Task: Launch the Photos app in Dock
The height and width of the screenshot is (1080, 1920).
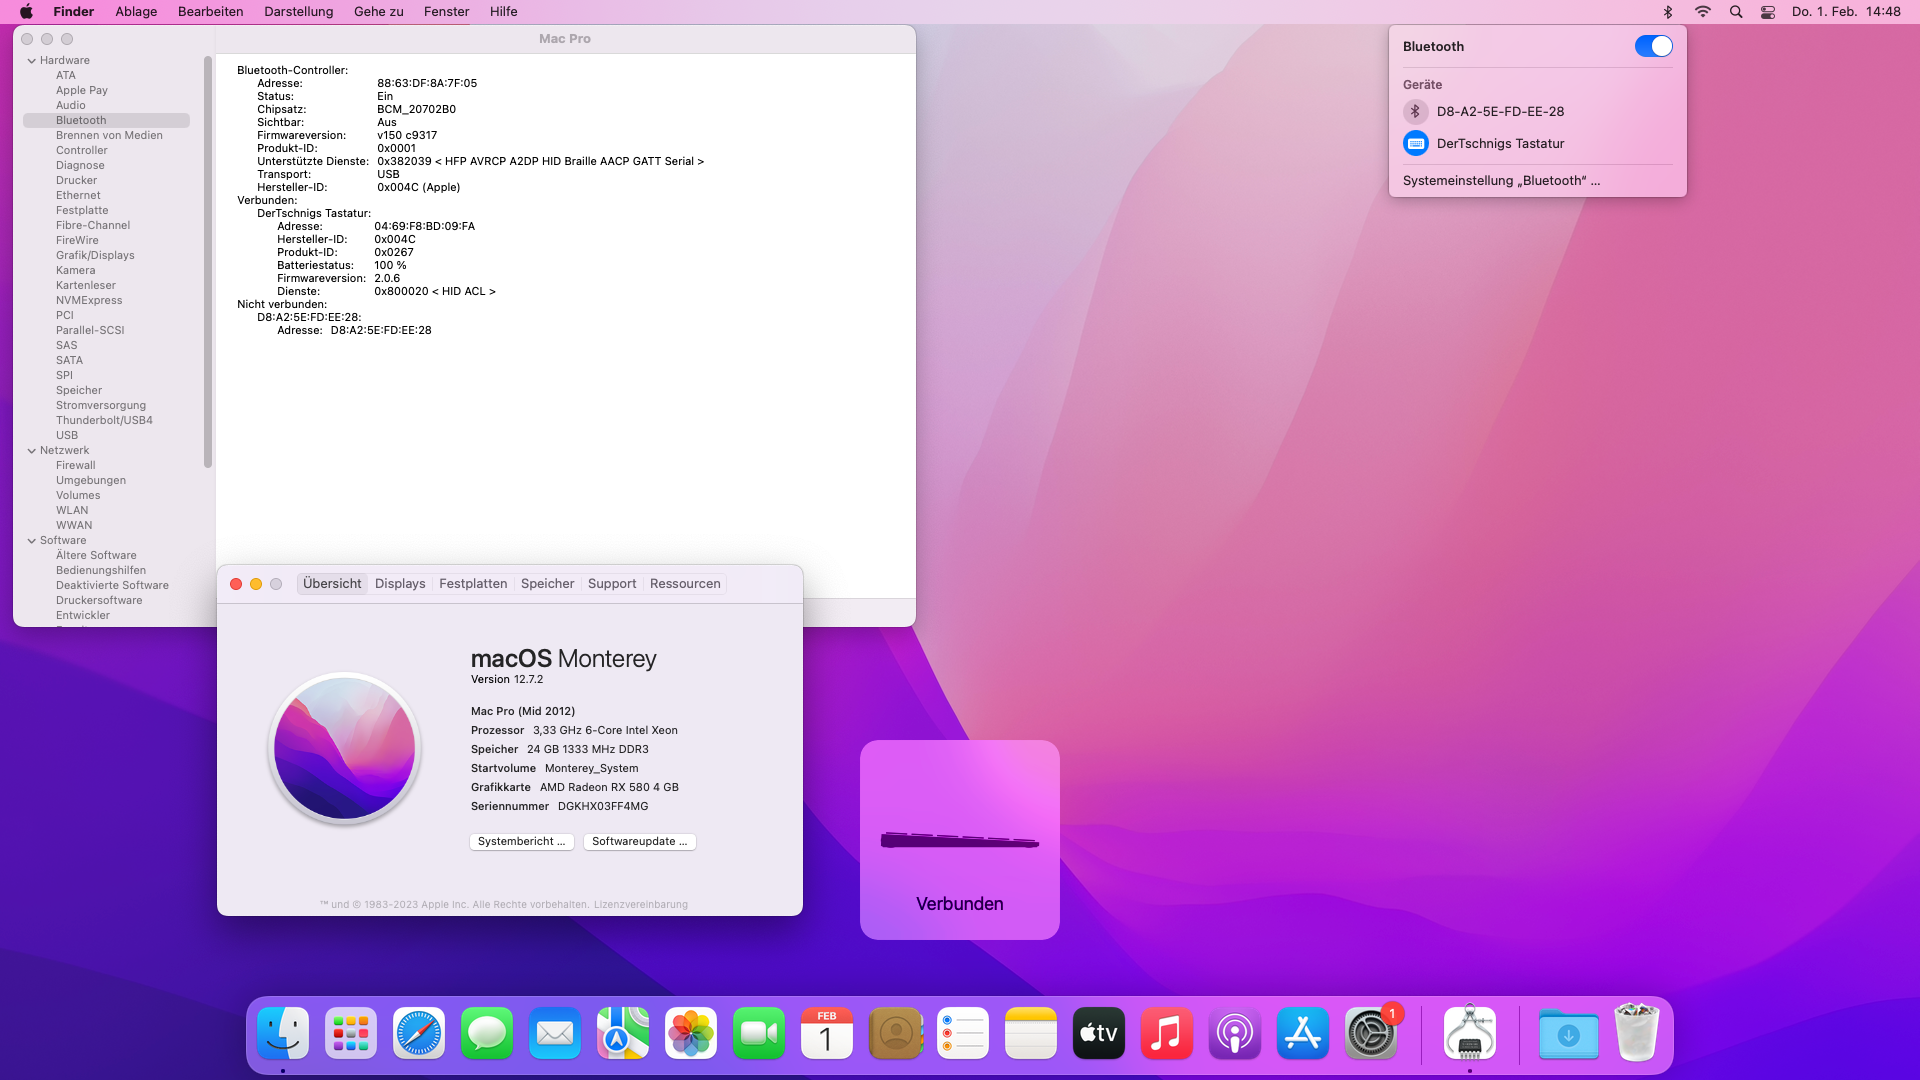Action: click(691, 1033)
